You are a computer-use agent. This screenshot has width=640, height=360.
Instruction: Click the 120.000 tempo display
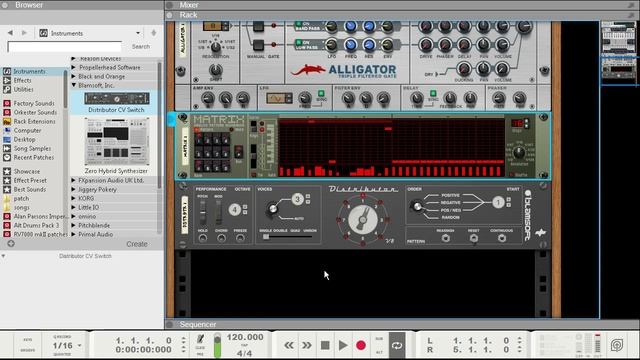coord(245,337)
